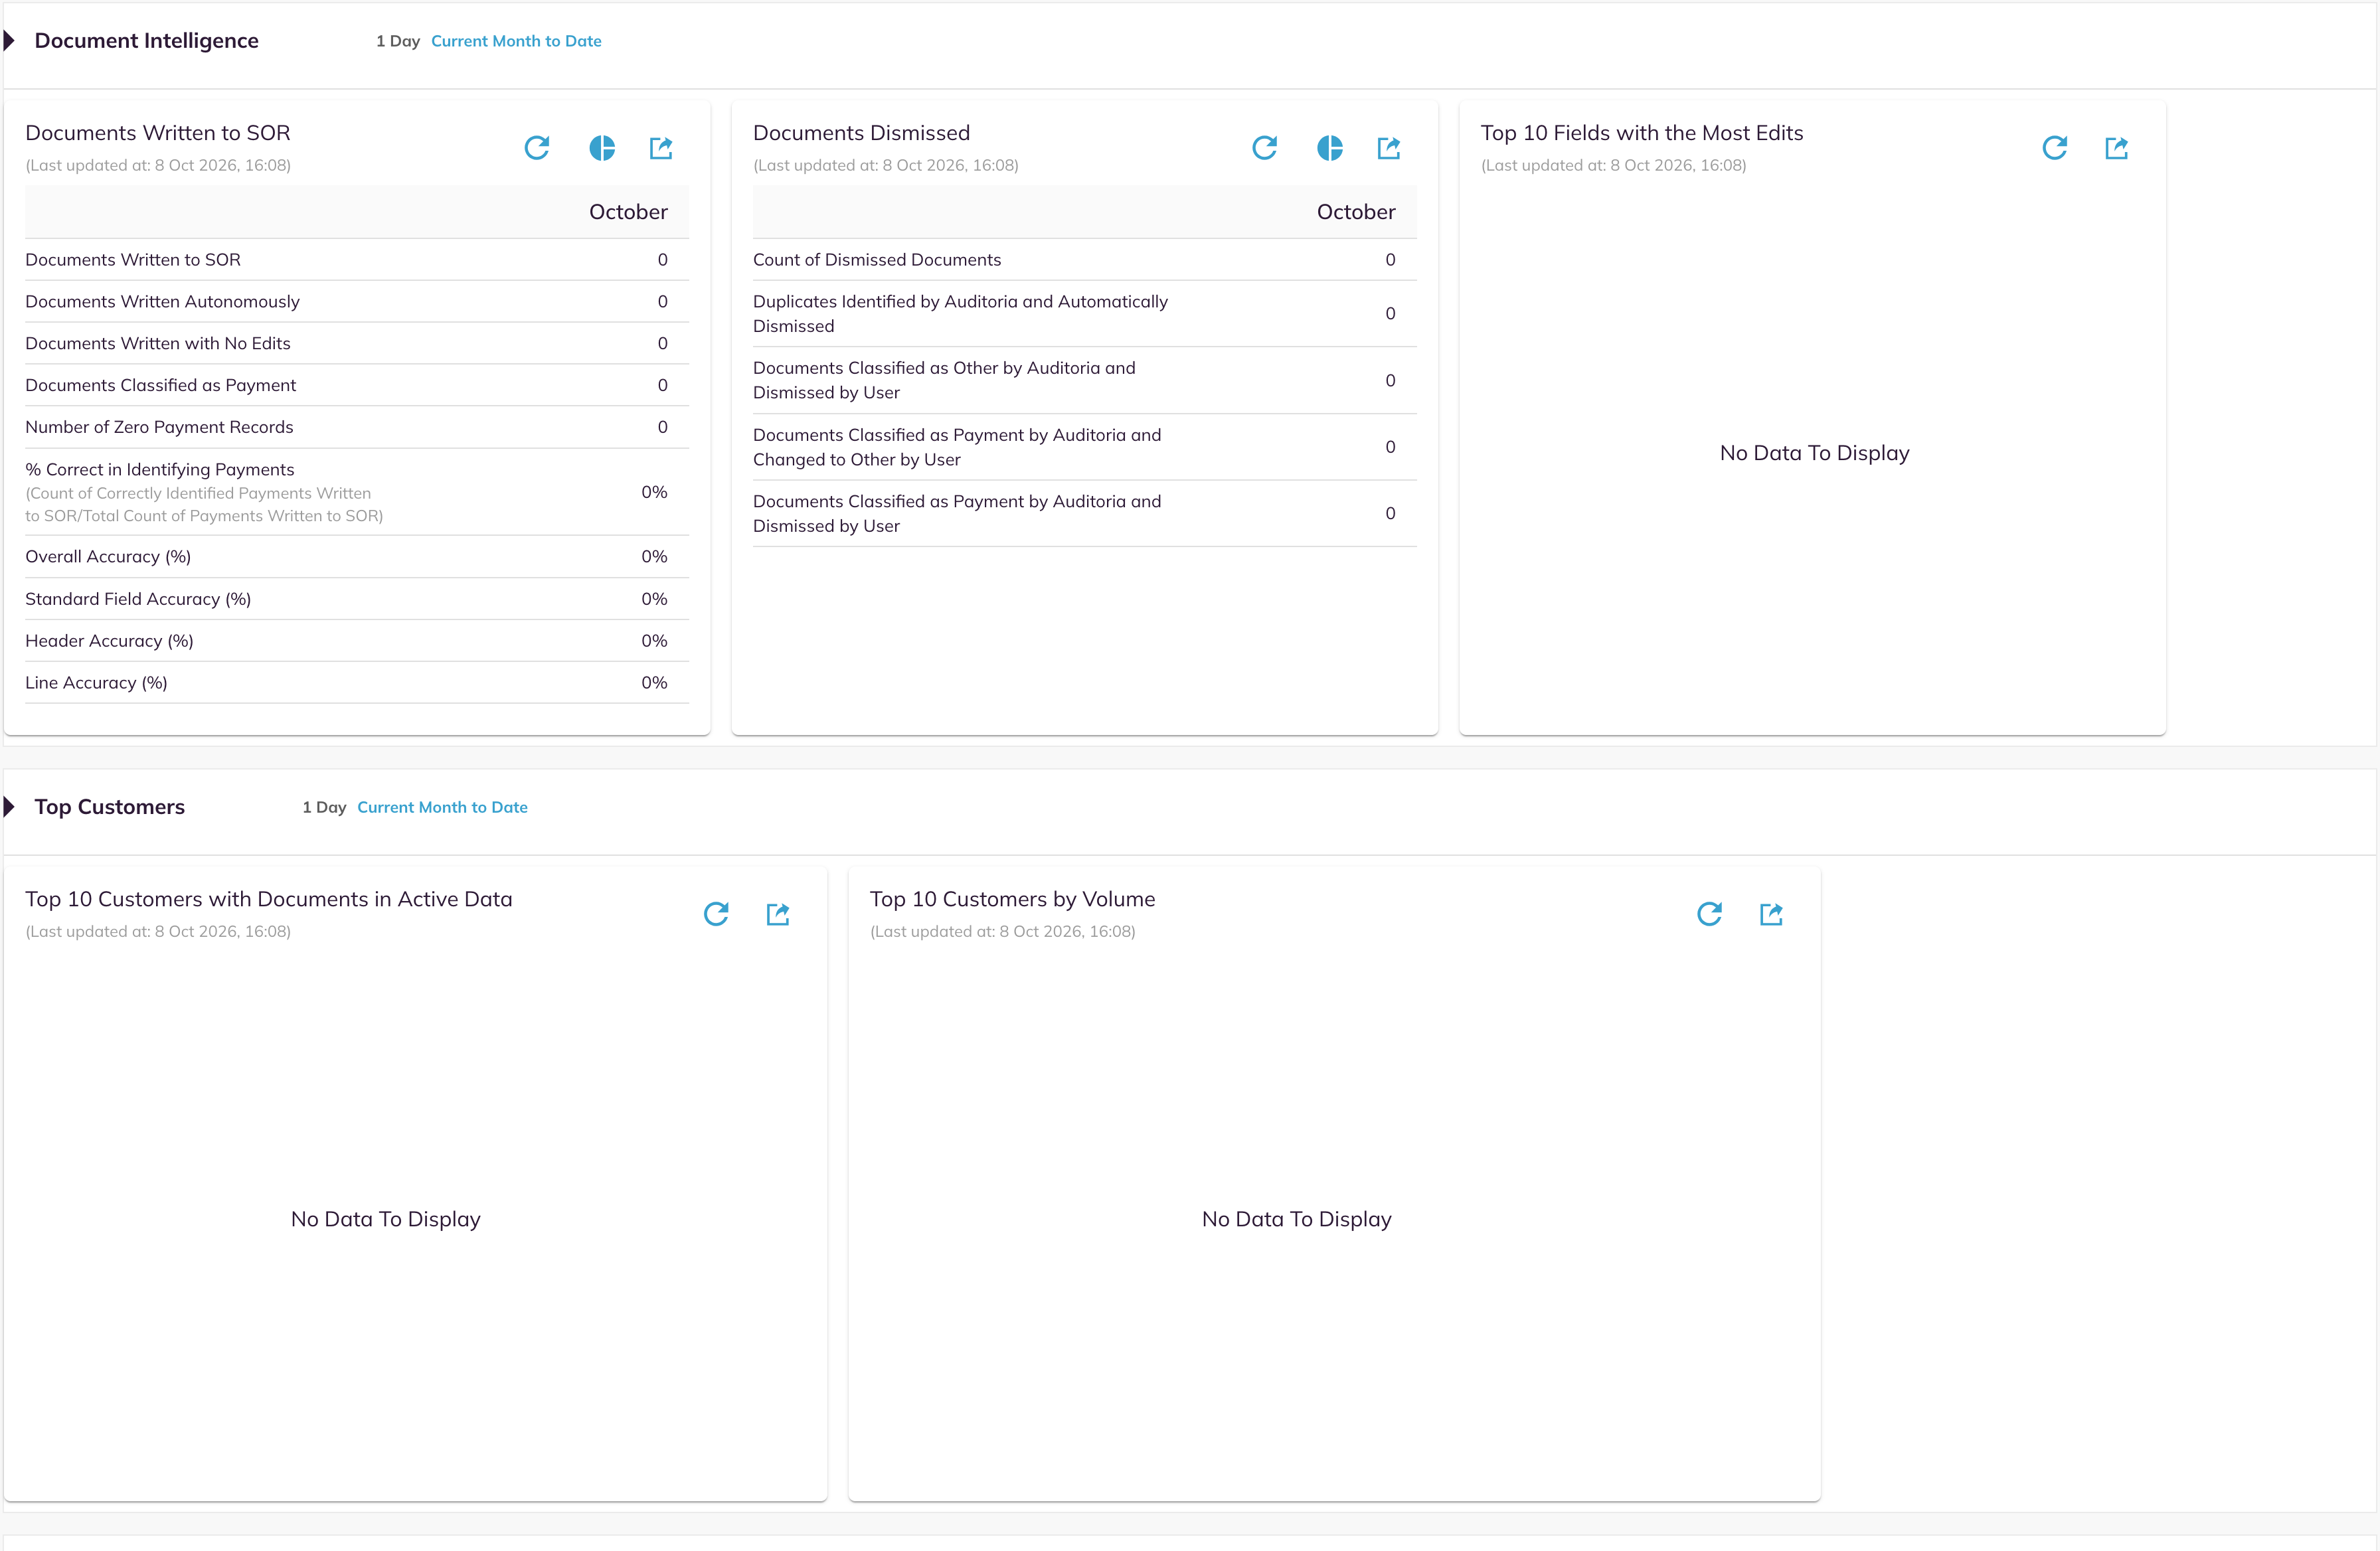Click Classified as Other and Dismissed row
This screenshot has height=1551, width=2380.
tap(1085, 380)
